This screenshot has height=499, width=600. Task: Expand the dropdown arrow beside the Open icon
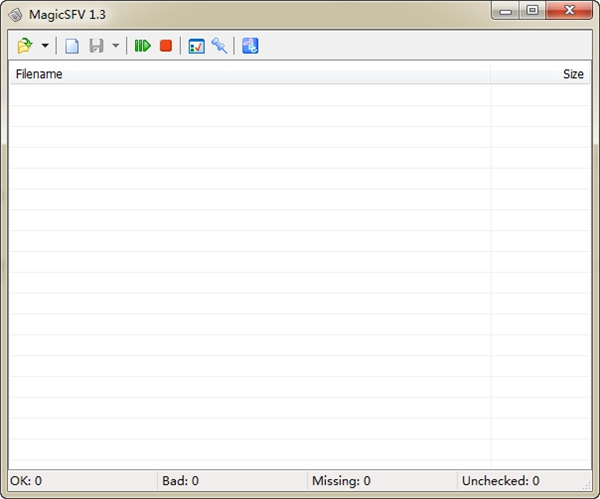tap(45, 46)
